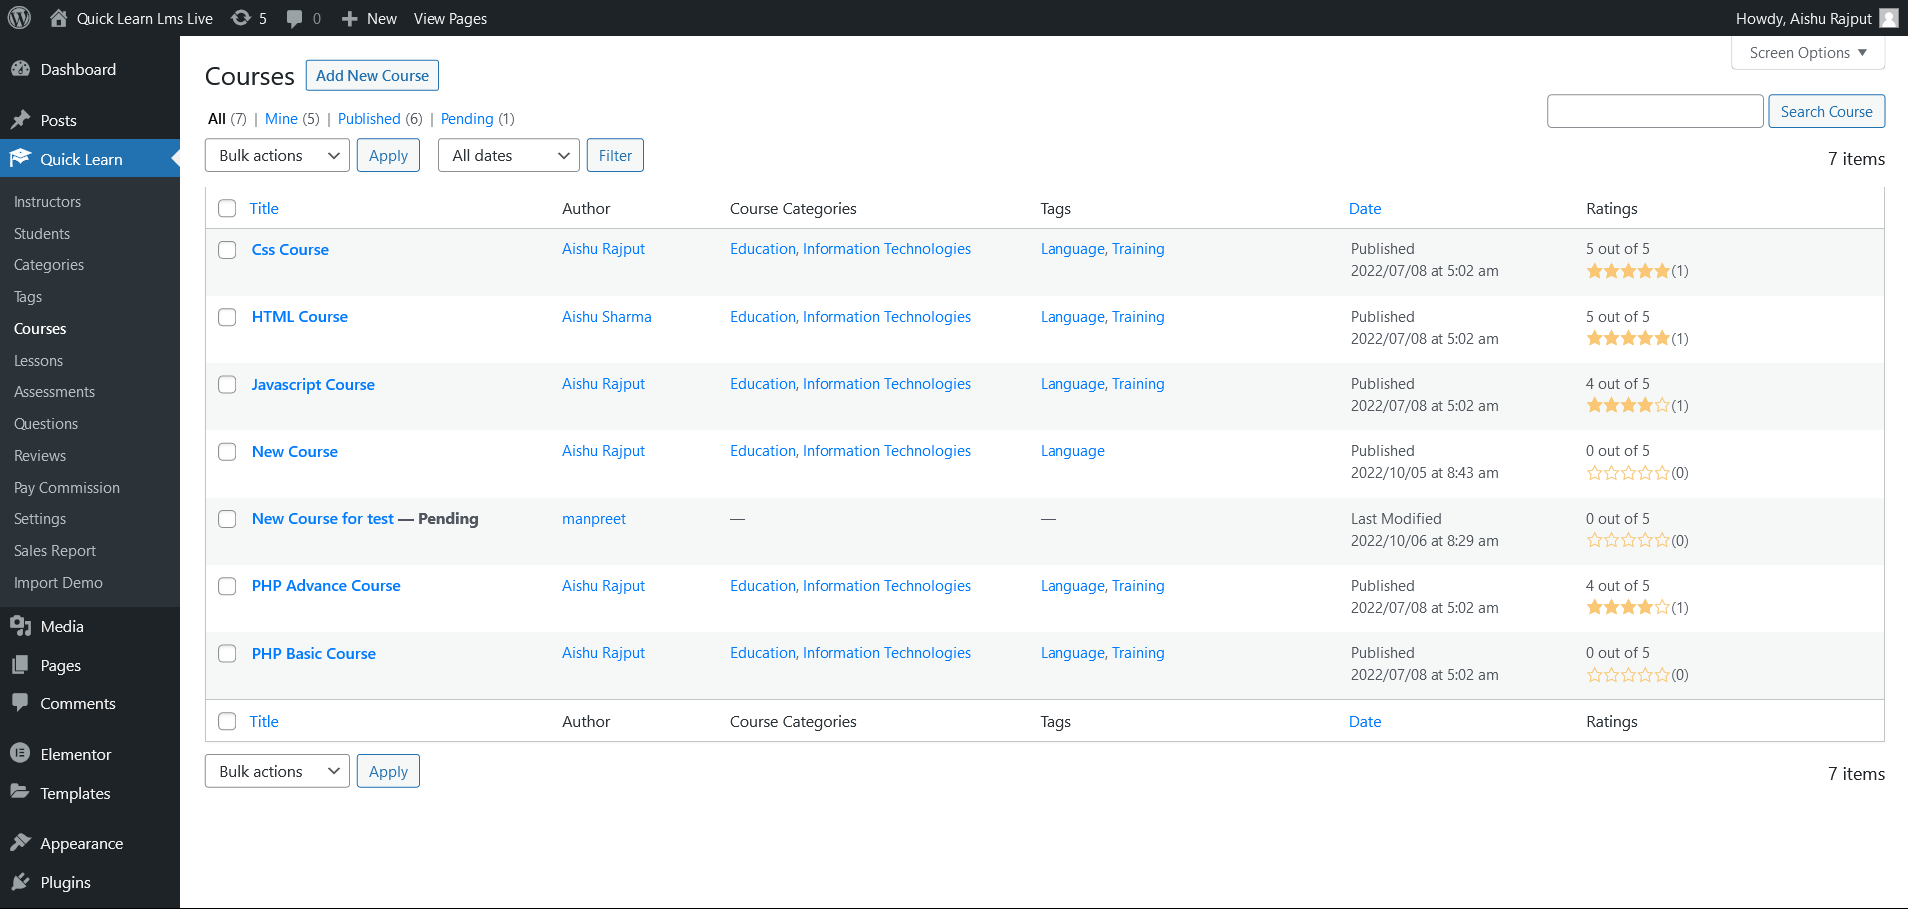The height and width of the screenshot is (913, 1920).
Task: Check the PHP Advance Course checkbox
Action: click(x=227, y=586)
